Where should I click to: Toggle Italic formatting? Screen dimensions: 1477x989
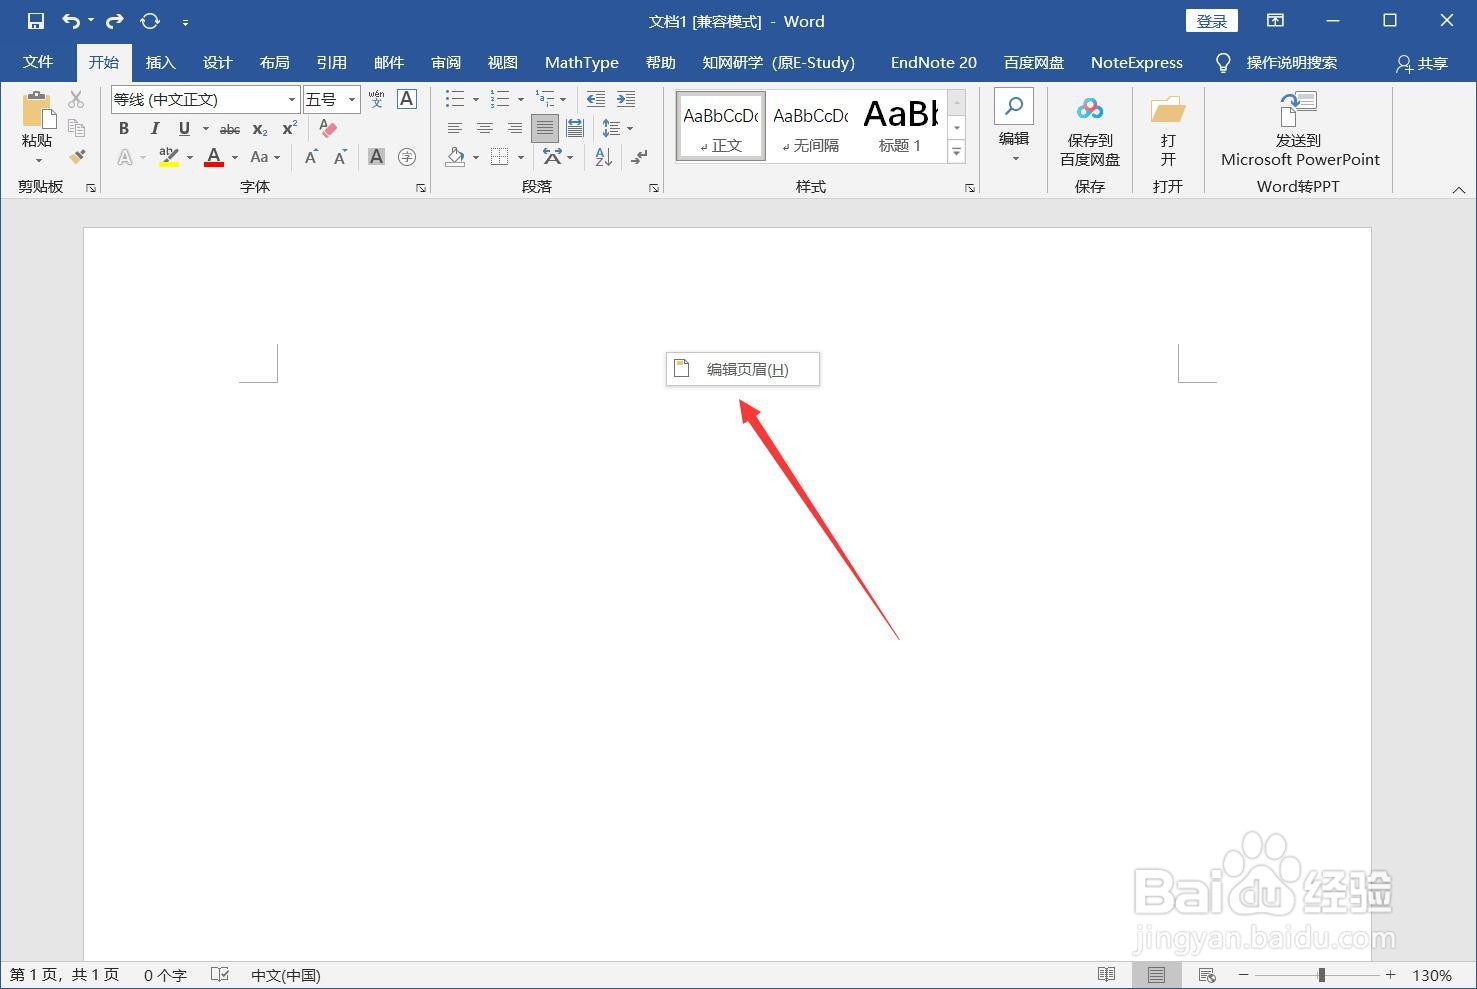(x=154, y=128)
